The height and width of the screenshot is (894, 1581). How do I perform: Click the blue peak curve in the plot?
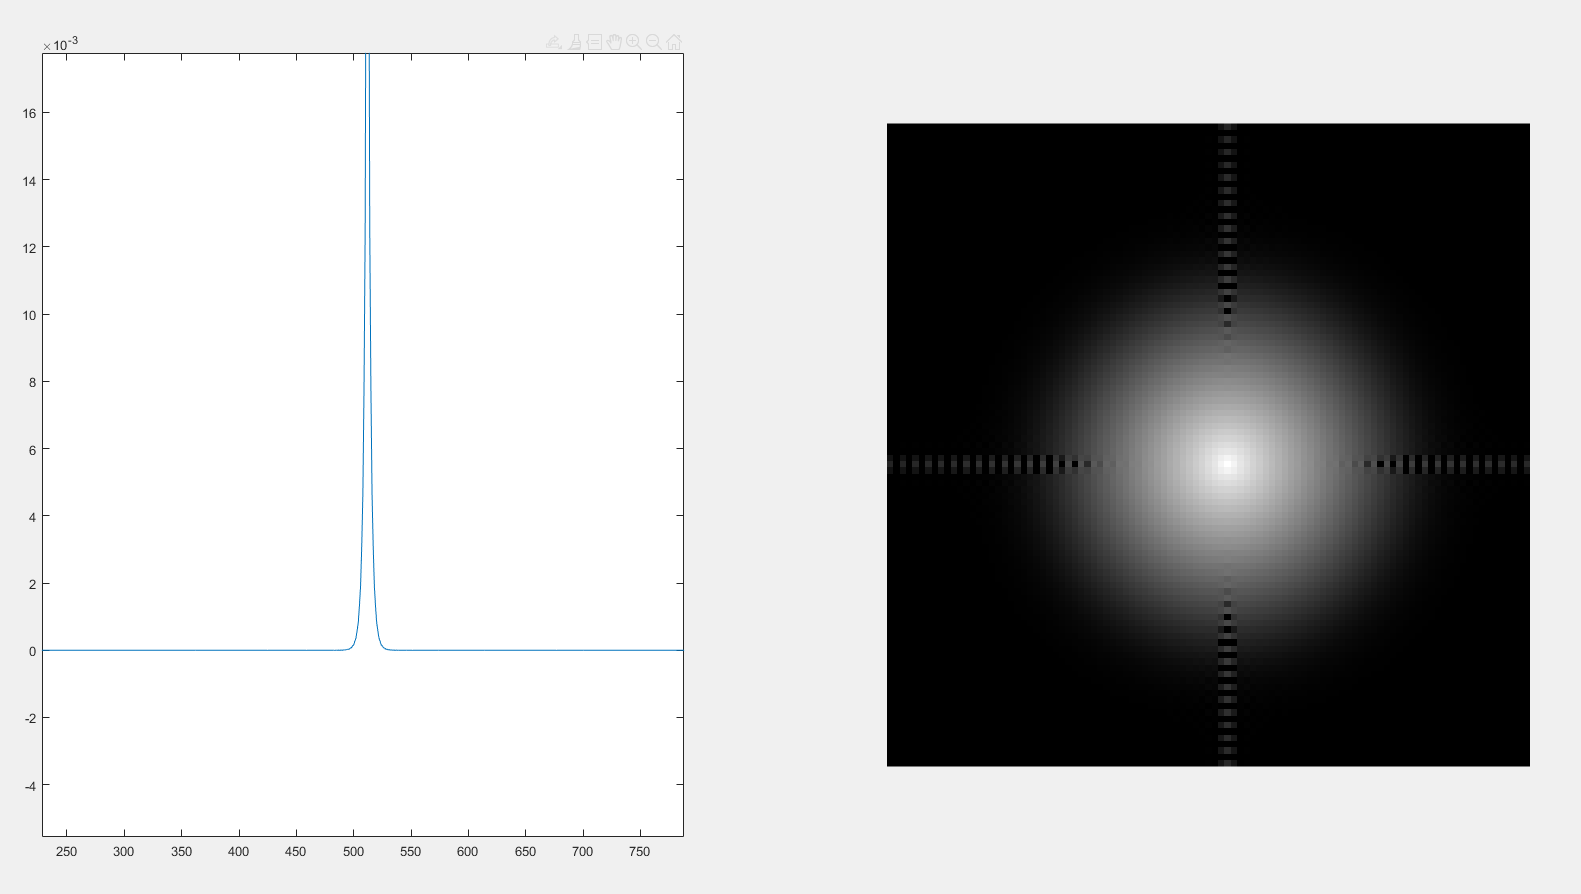coord(368,350)
